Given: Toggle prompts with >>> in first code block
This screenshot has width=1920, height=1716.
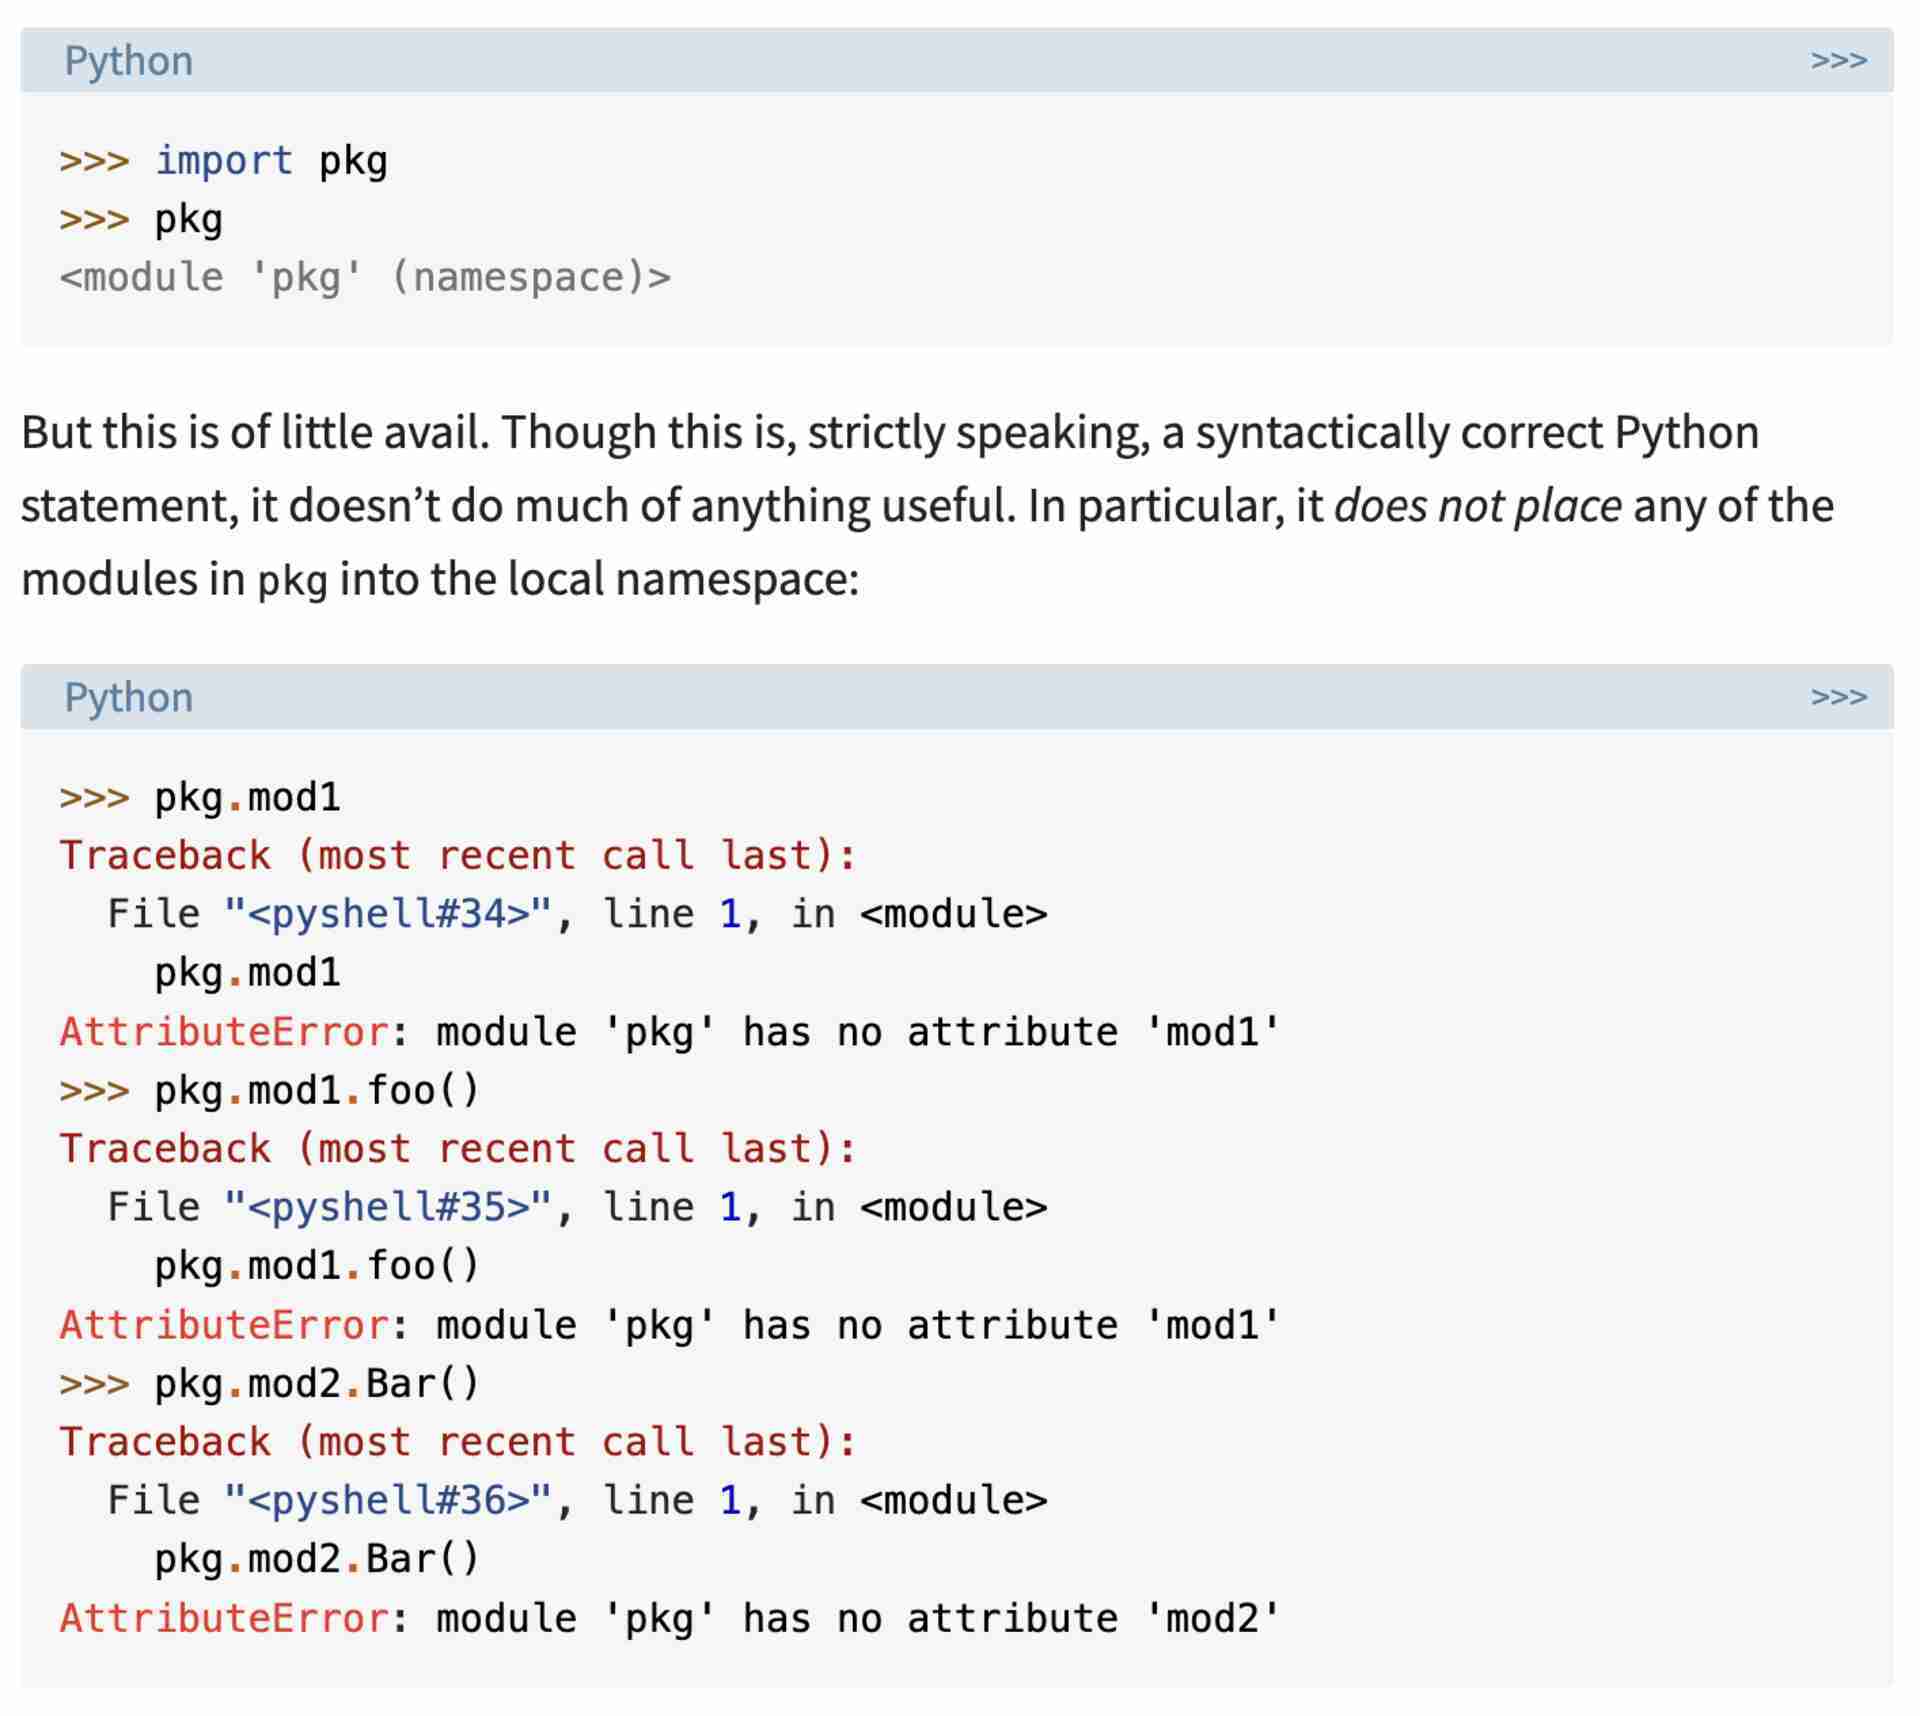Looking at the screenshot, I should [1838, 61].
